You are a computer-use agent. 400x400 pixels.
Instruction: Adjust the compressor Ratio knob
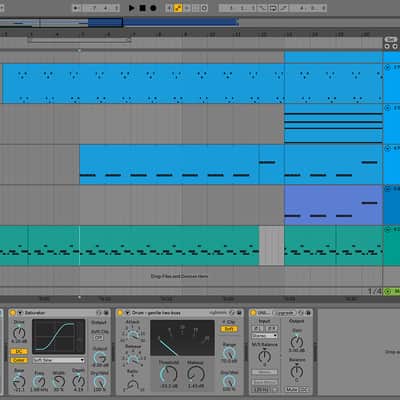tap(133, 385)
